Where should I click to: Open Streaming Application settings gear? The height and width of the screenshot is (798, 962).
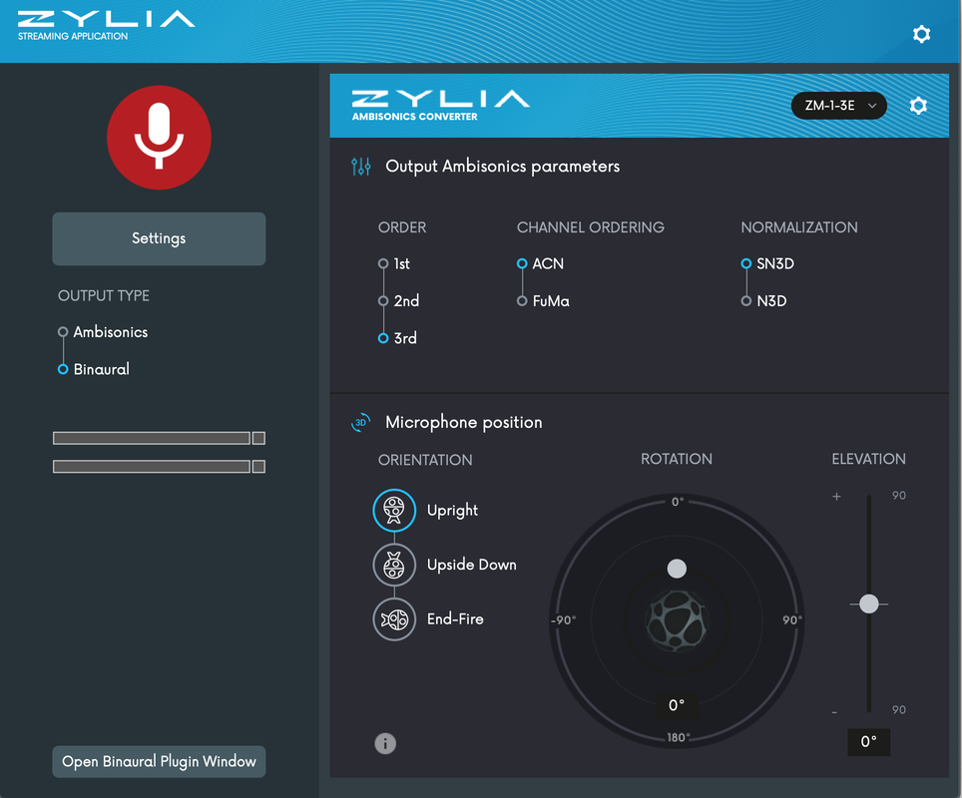point(922,34)
